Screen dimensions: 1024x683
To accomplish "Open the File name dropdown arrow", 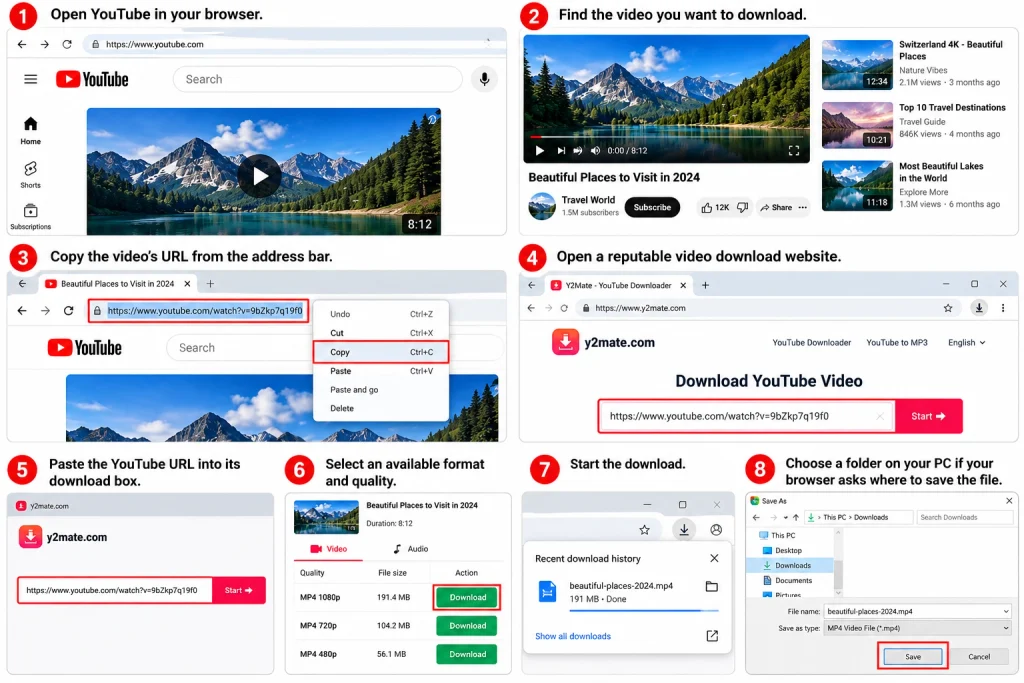I will tap(1006, 612).
